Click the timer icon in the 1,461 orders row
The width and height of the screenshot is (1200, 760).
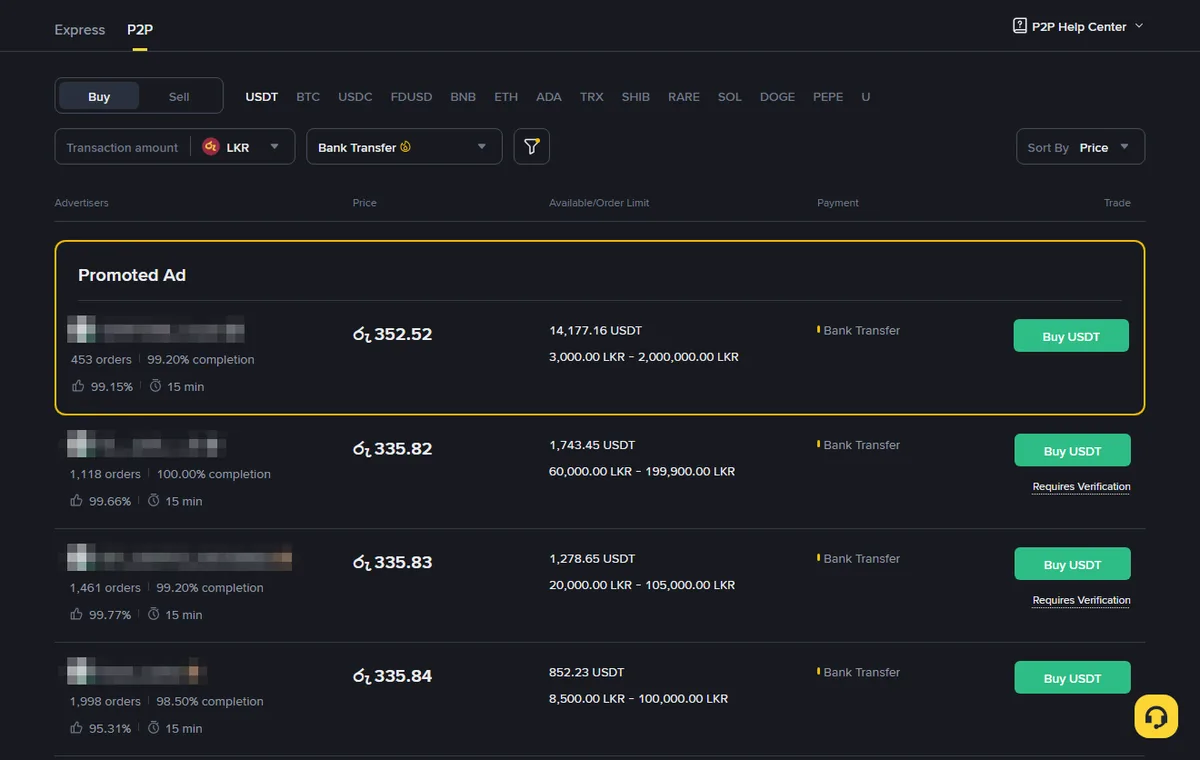(154, 615)
